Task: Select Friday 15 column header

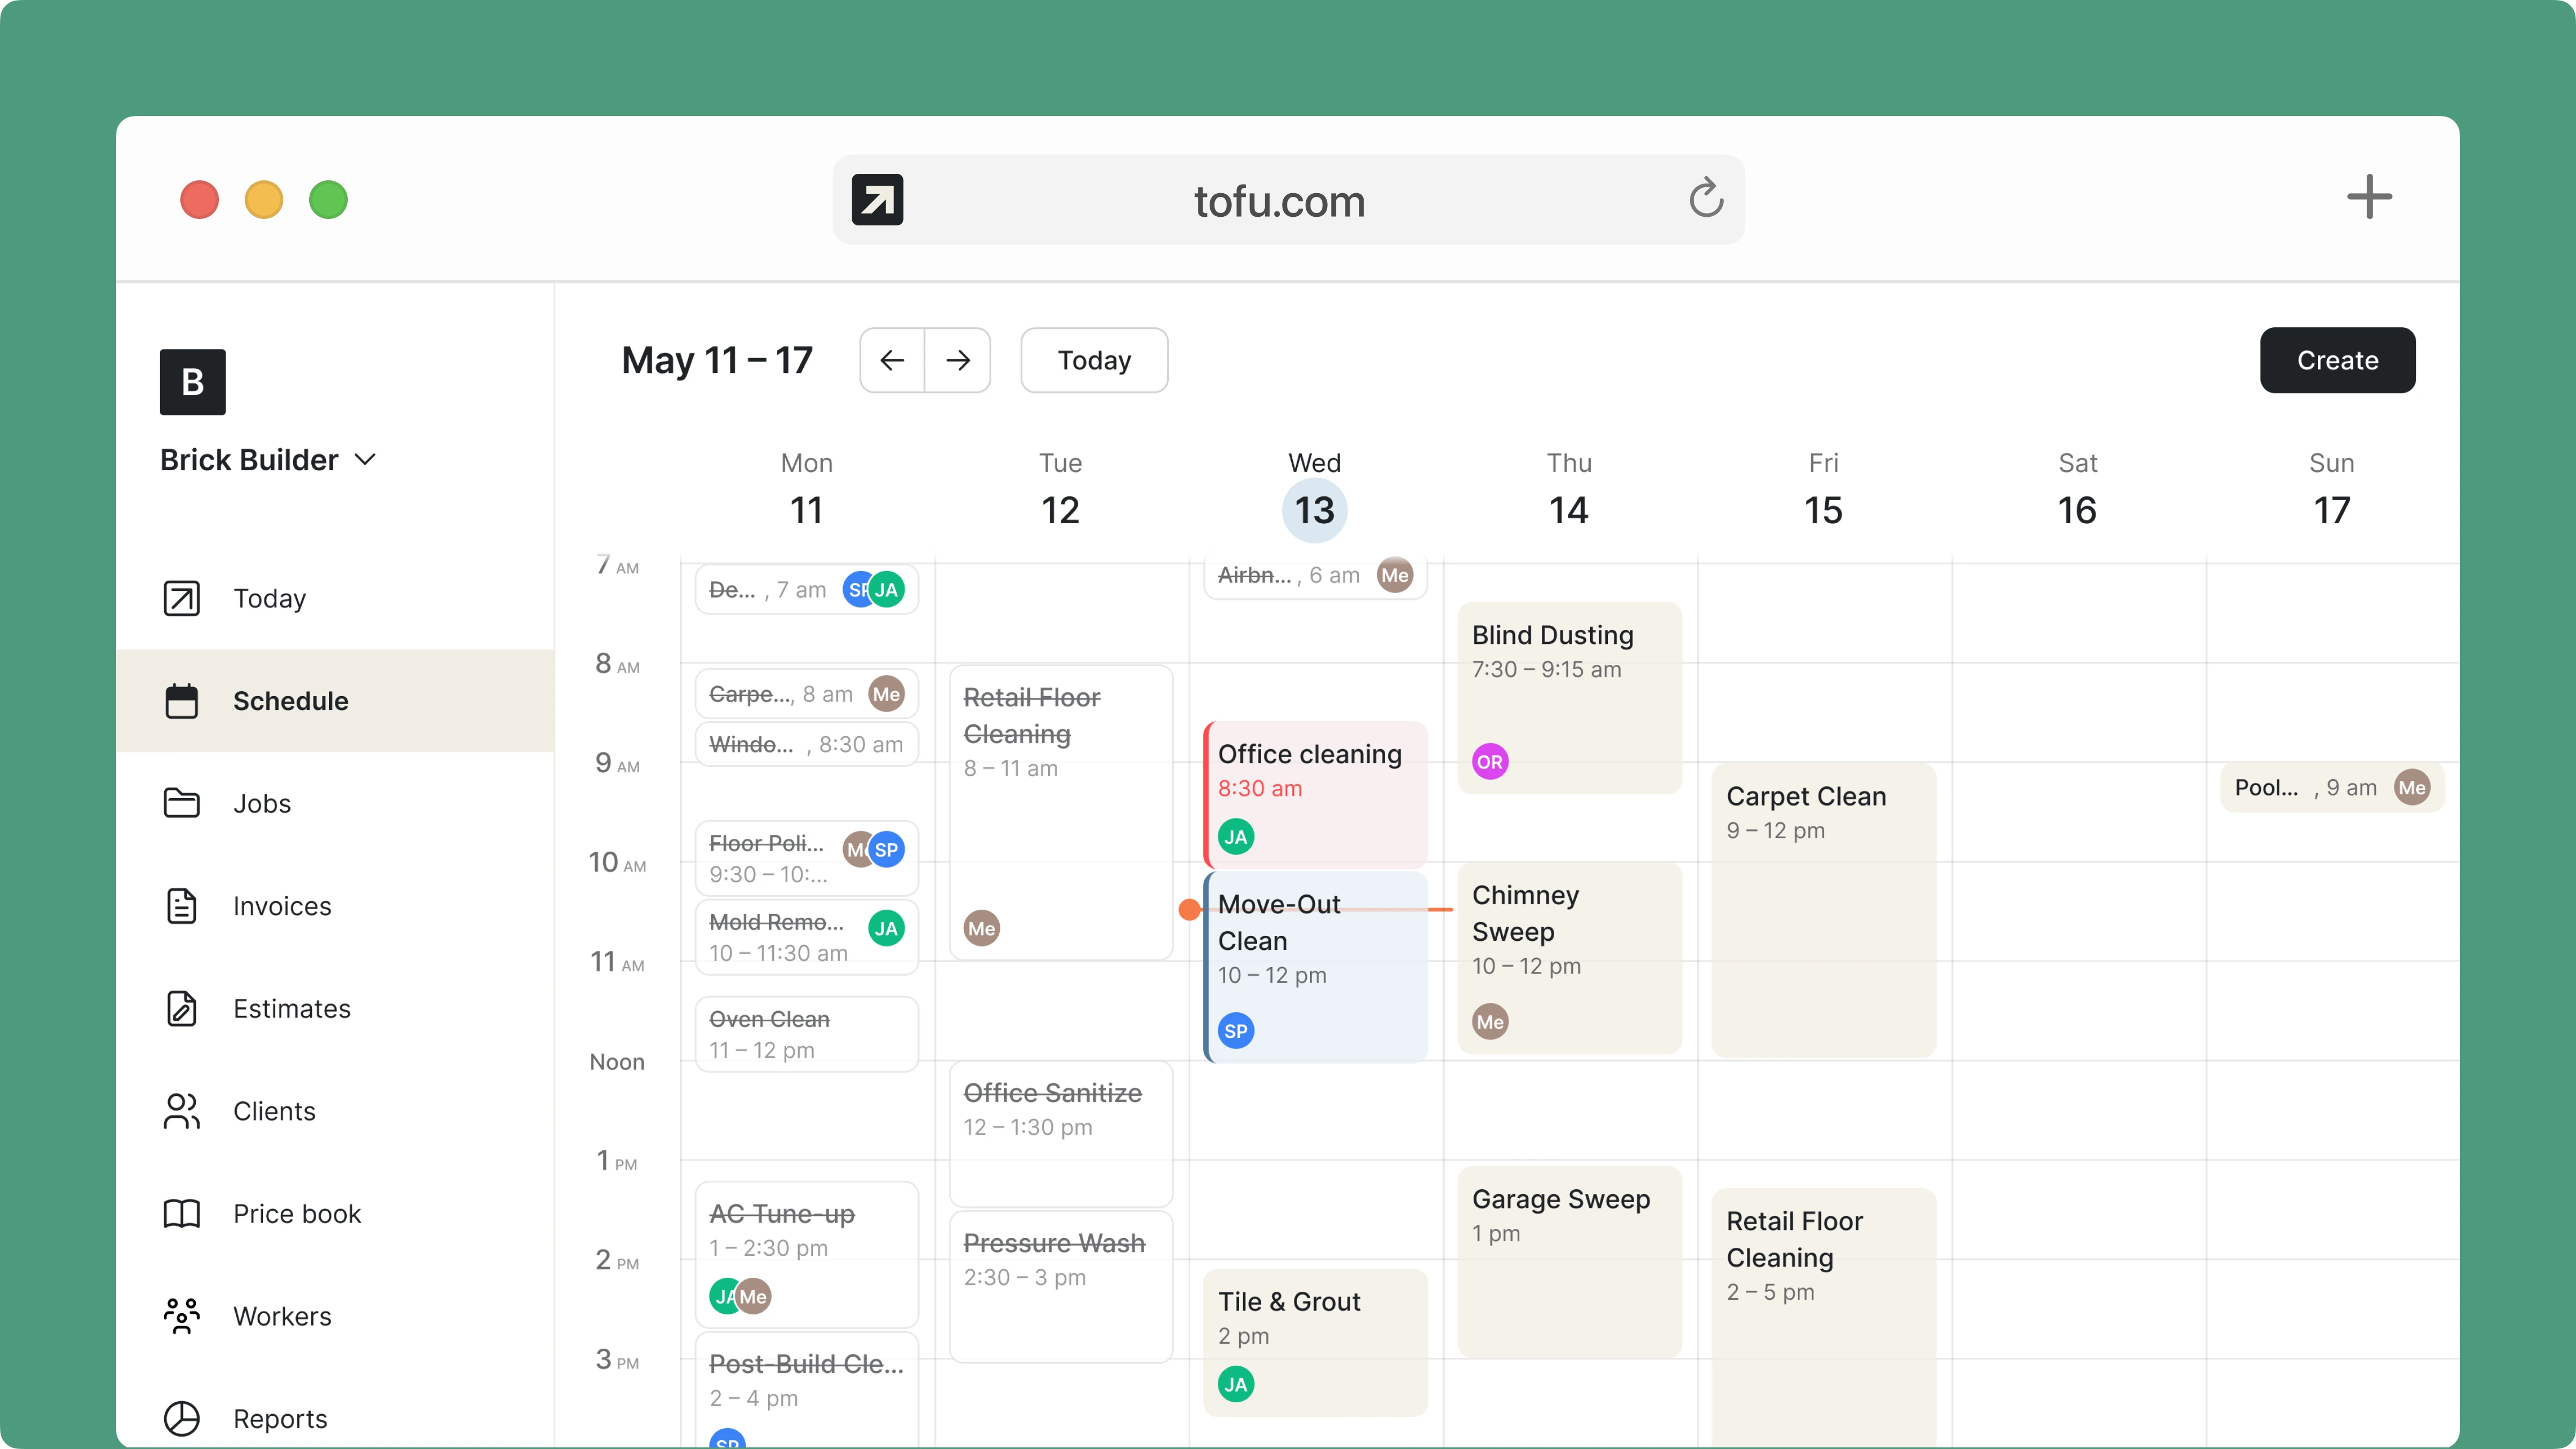Action: click(x=1823, y=490)
